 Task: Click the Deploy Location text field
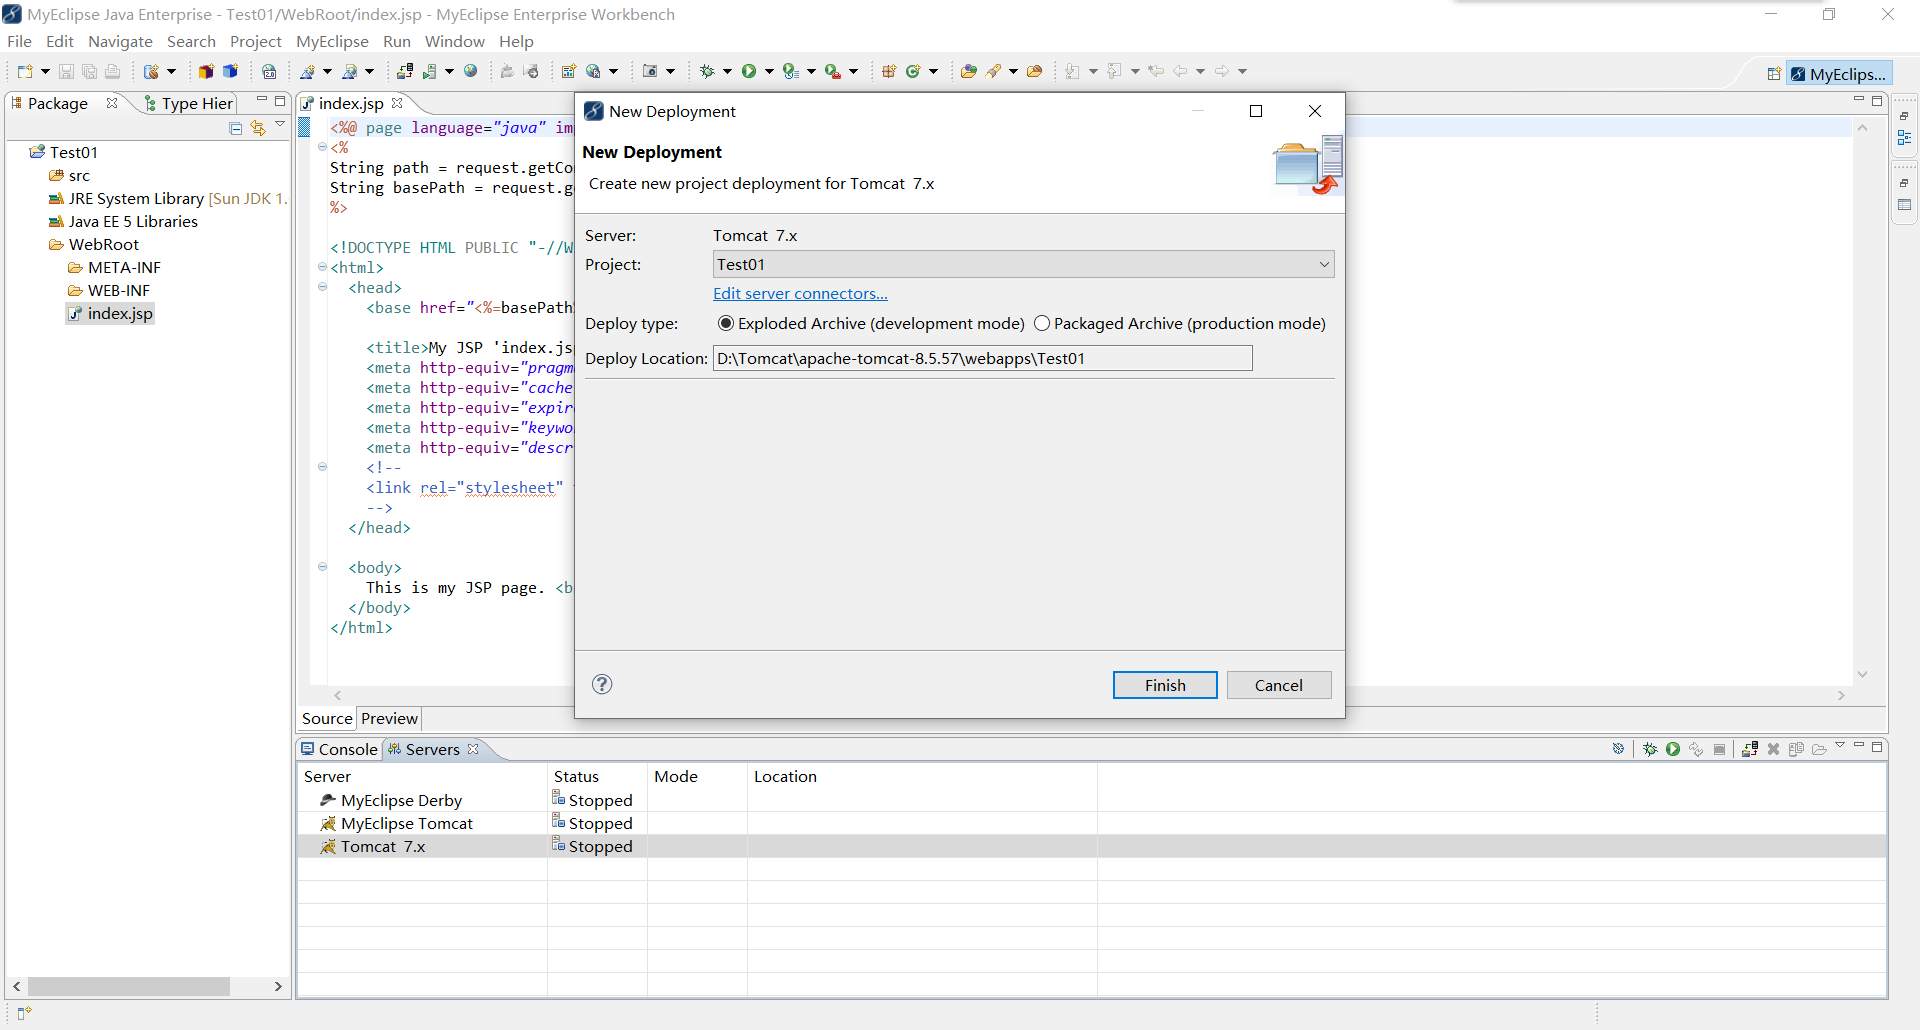[982, 358]
